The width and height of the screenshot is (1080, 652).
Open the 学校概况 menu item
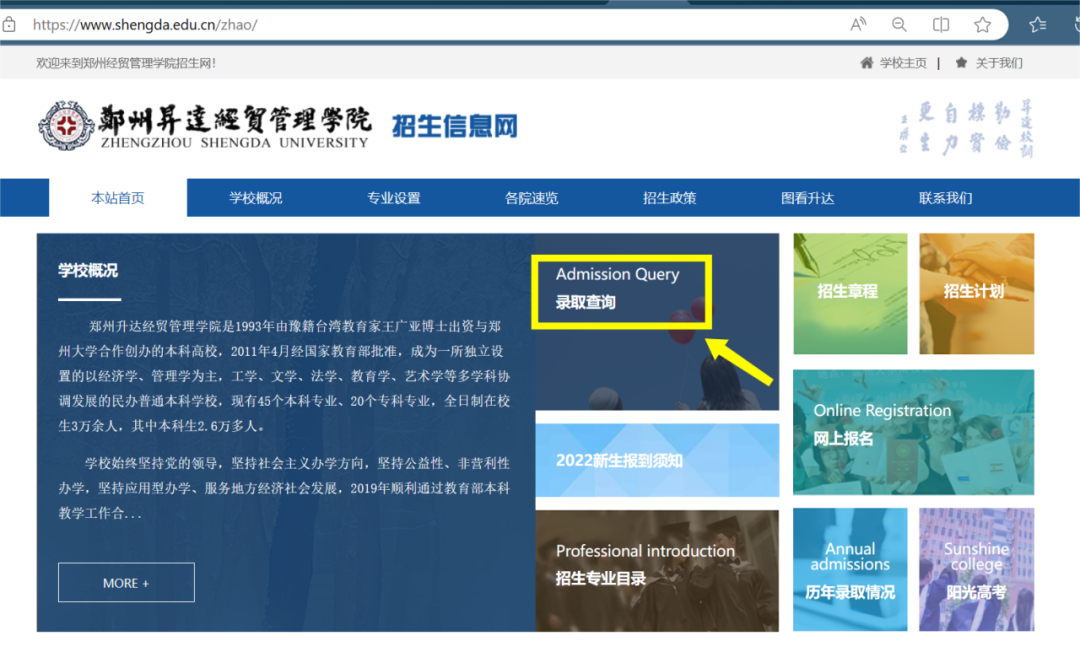256,198
